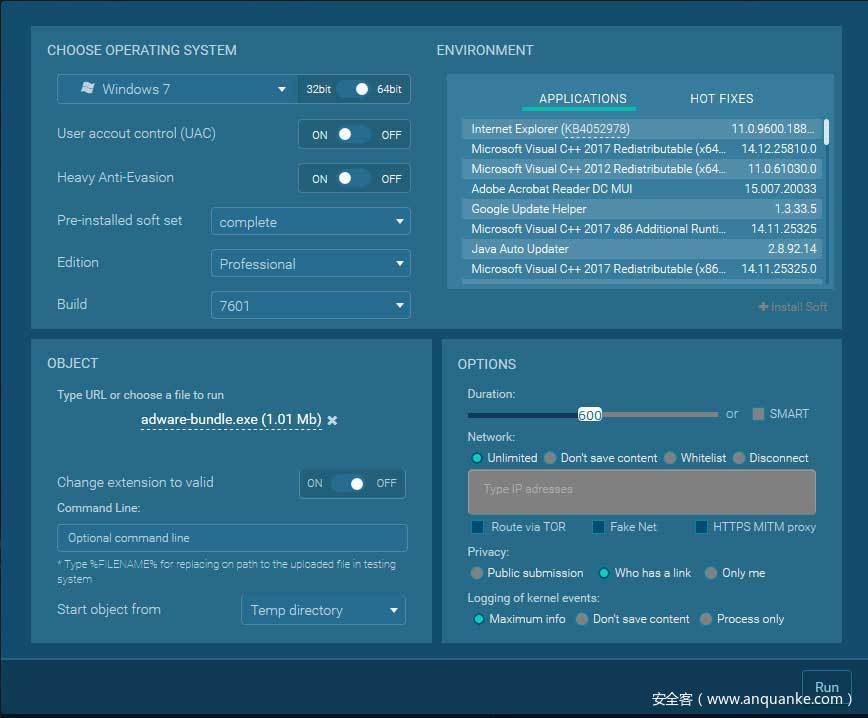This screenshot has width=868, height=718.
Task: Open the Pre-installed soft set dropdown
Action: 310,222
